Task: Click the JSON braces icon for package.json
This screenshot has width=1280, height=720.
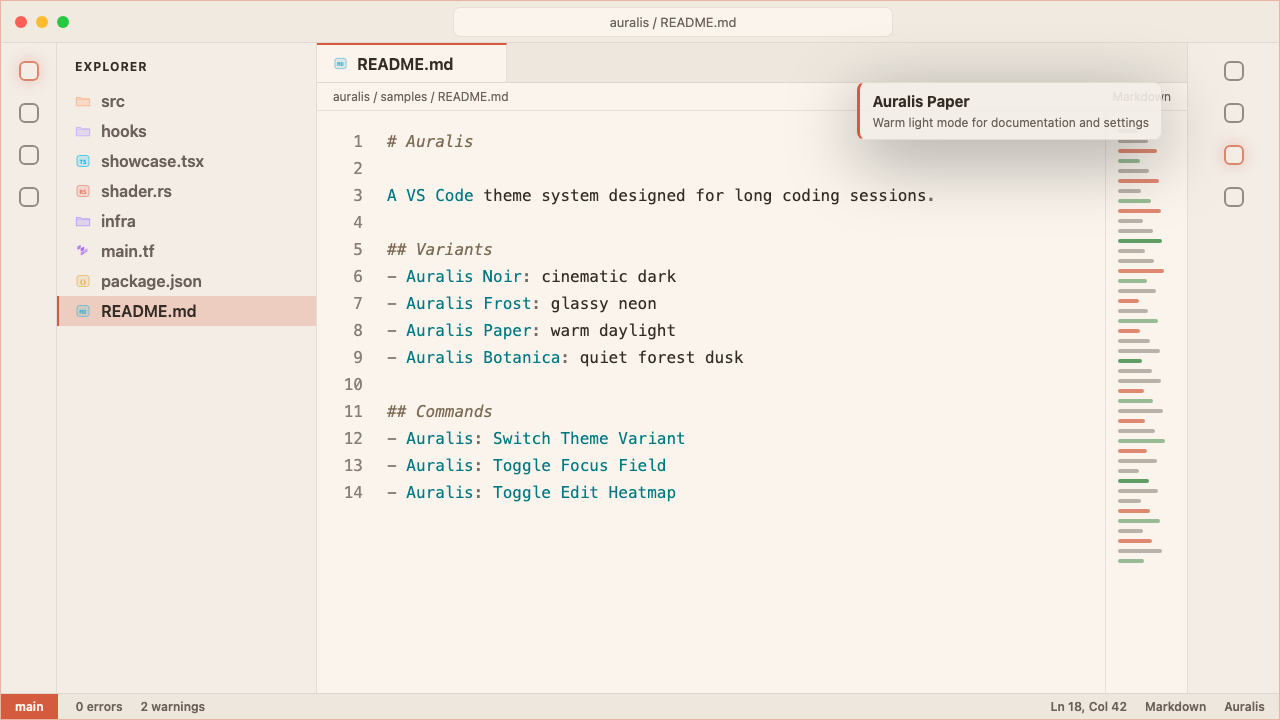Action: point(83,281)
